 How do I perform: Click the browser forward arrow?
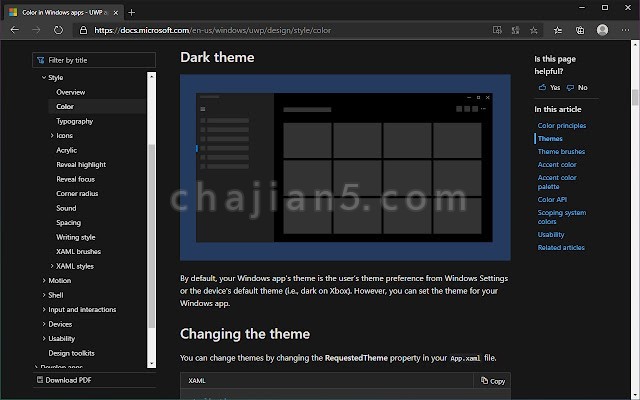[x=36, y=30]
